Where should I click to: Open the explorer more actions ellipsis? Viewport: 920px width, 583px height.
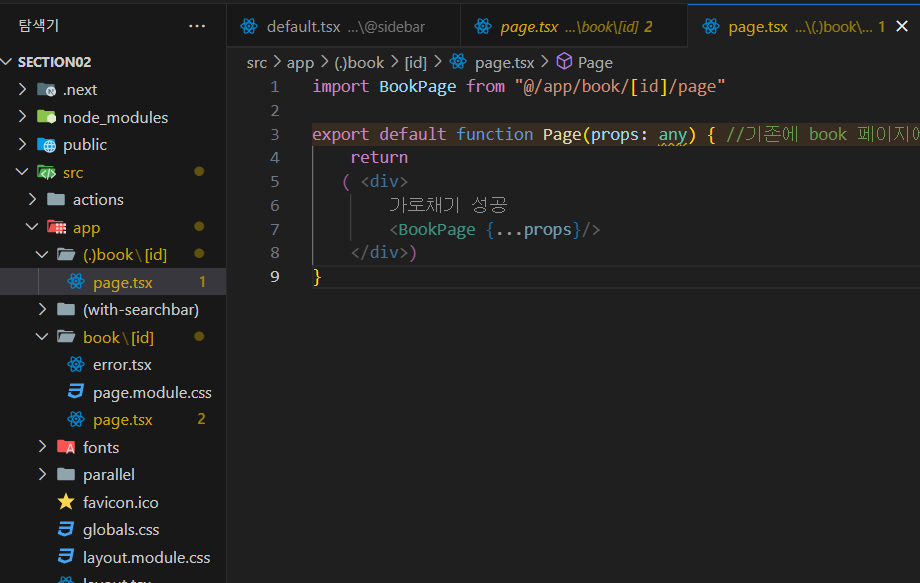click(197, 26)
